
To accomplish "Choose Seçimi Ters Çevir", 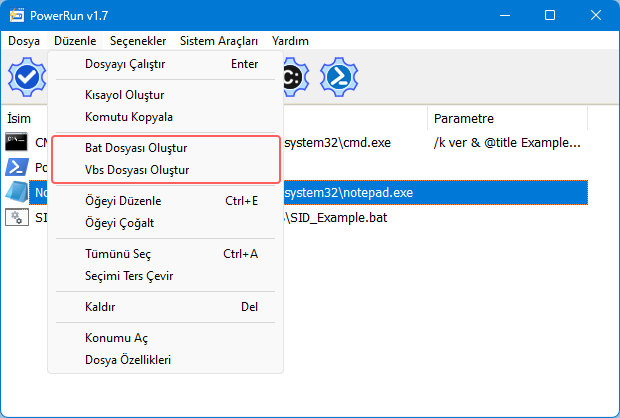I will click(x=165, y=276).
